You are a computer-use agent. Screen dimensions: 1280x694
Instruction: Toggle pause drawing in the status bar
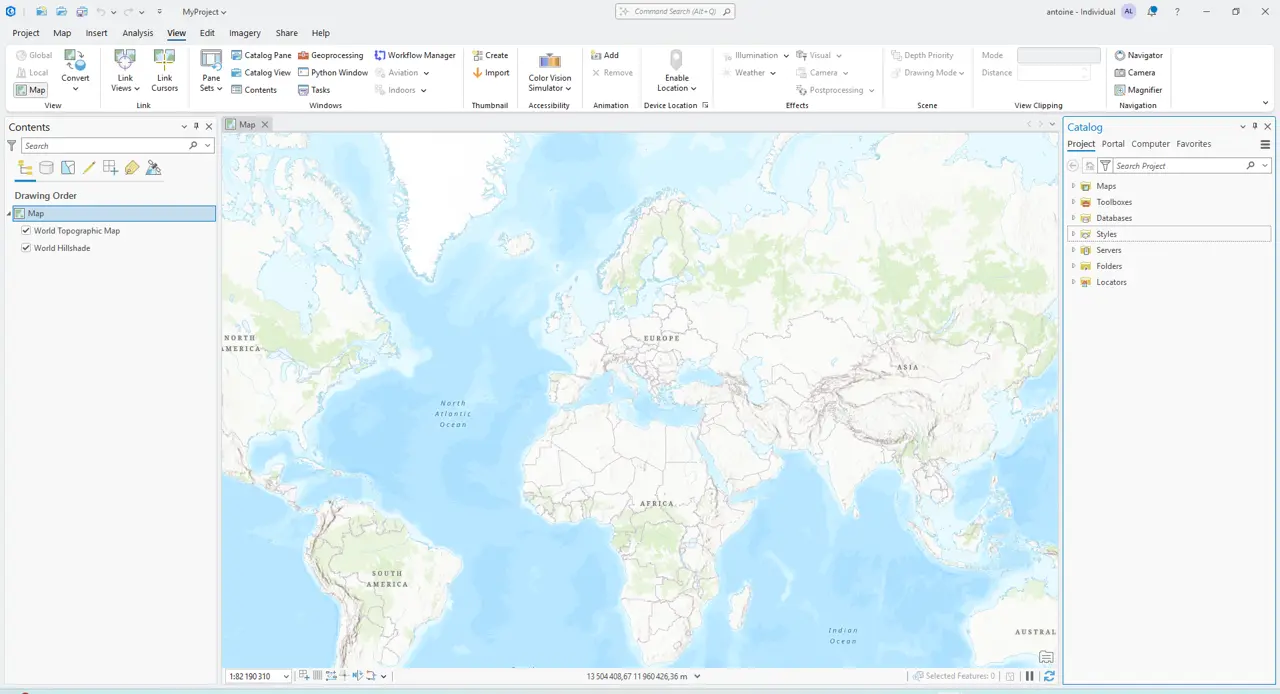1029,676
